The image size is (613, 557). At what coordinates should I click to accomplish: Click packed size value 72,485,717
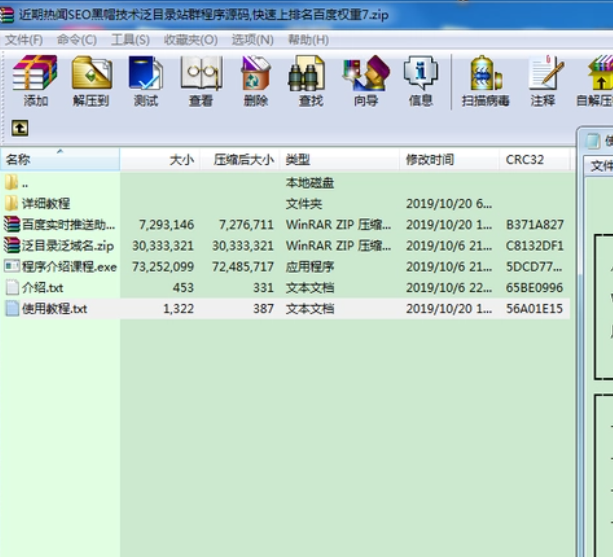243,267
